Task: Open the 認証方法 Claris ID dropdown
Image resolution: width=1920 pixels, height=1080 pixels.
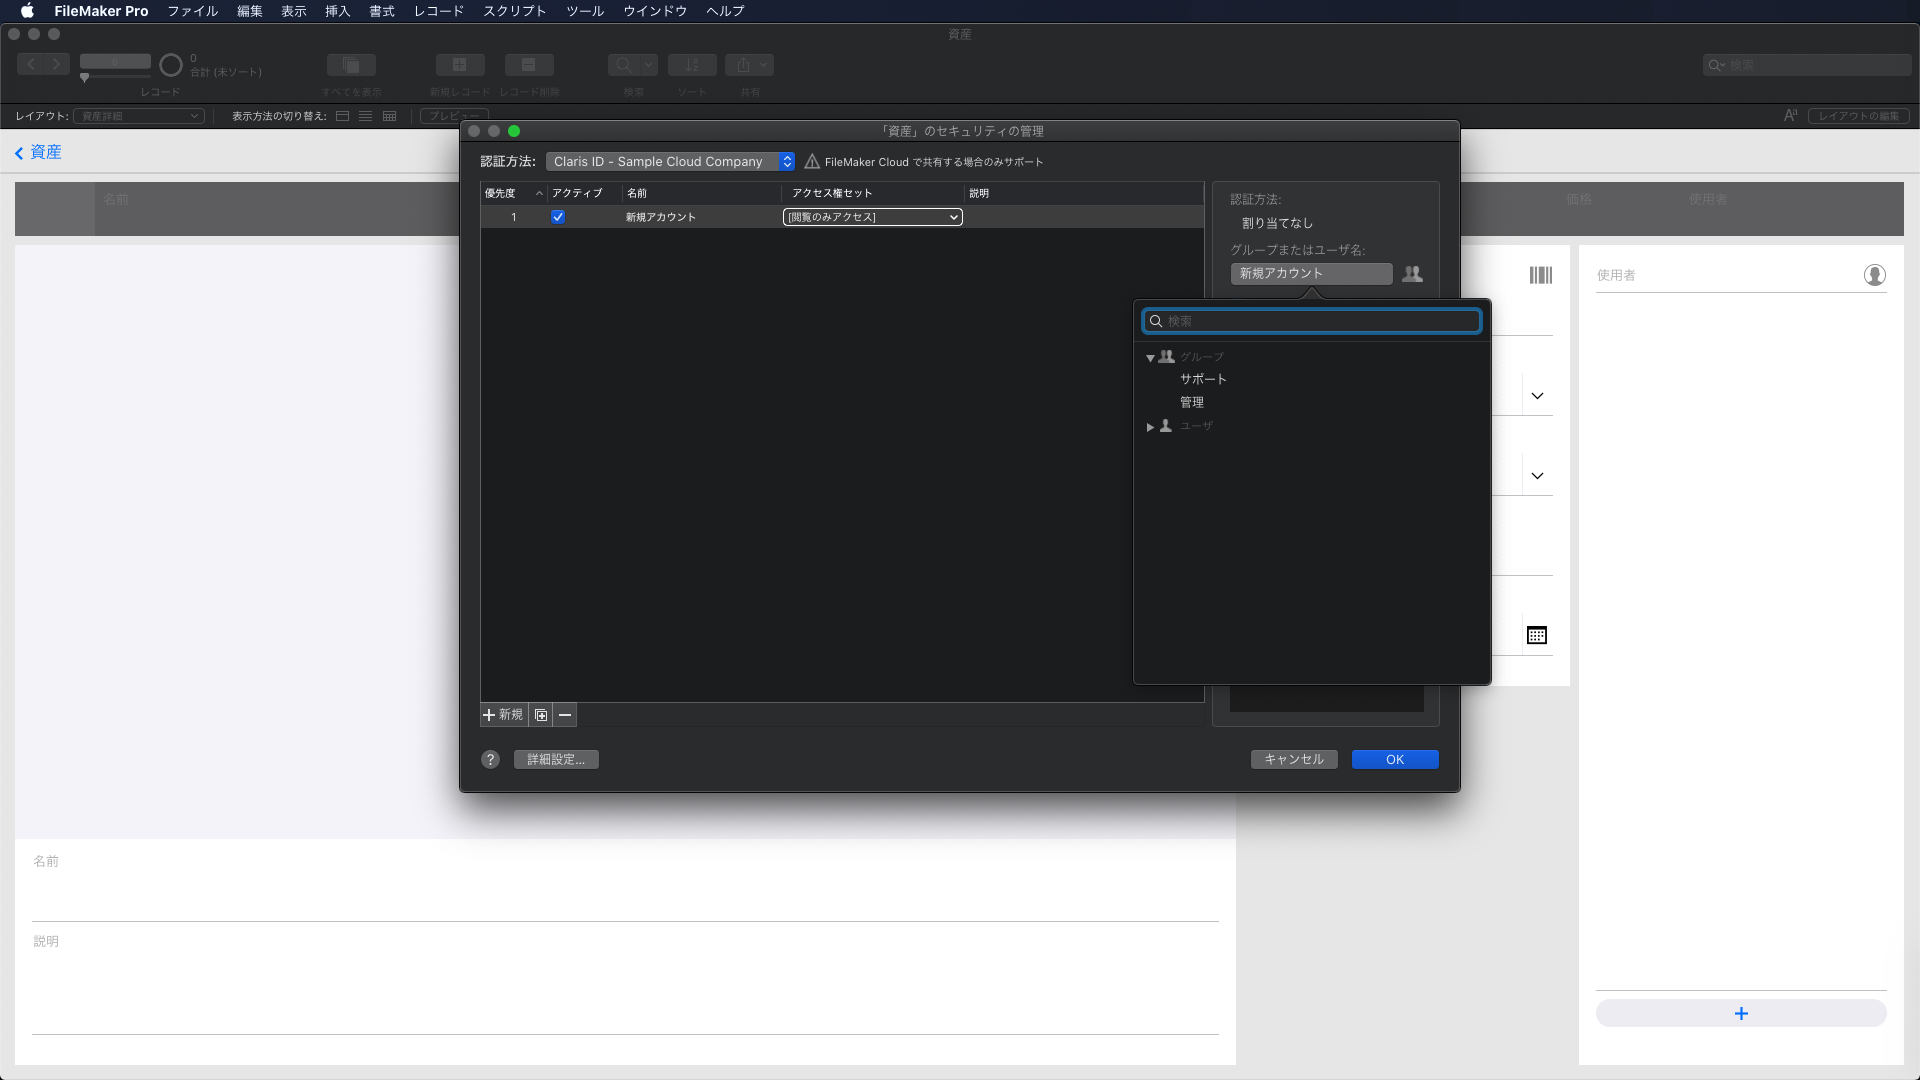Action: point(670,162)
